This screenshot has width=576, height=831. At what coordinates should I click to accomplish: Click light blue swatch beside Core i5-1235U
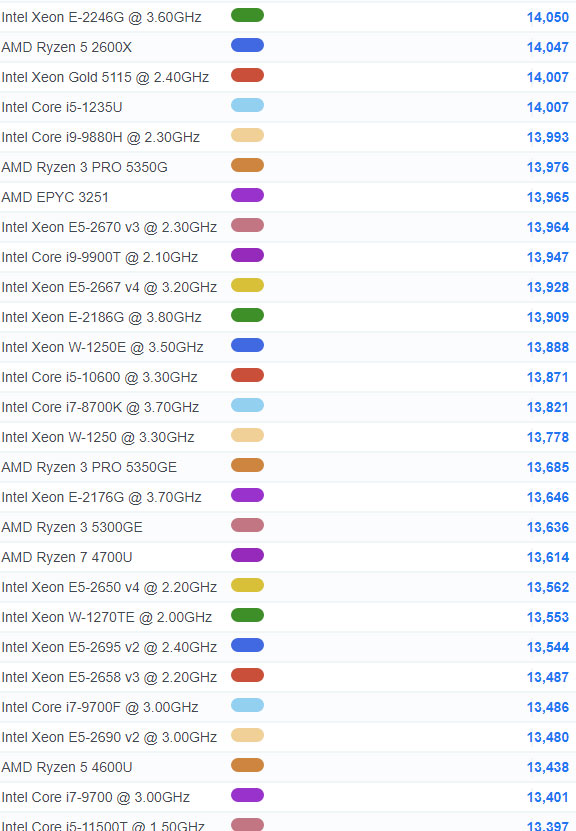(x=247, y=105)
